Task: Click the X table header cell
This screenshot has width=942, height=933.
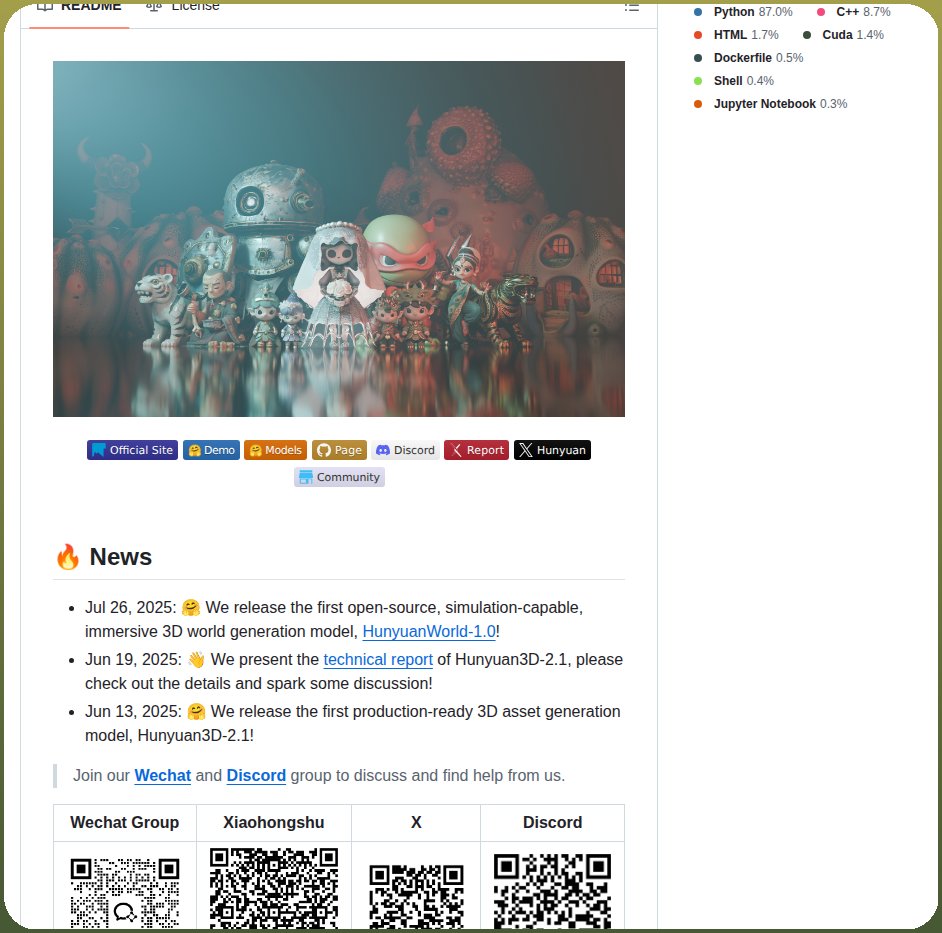Action: [x=416, y=822]
